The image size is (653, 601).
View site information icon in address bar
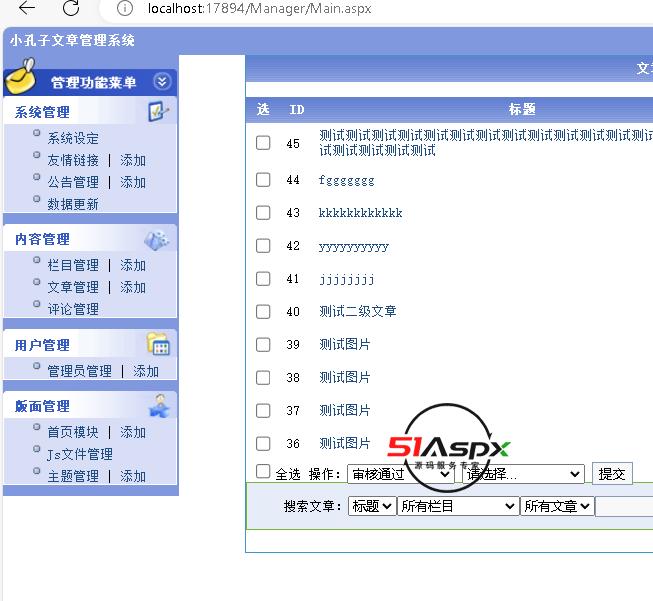pos(125,8)
